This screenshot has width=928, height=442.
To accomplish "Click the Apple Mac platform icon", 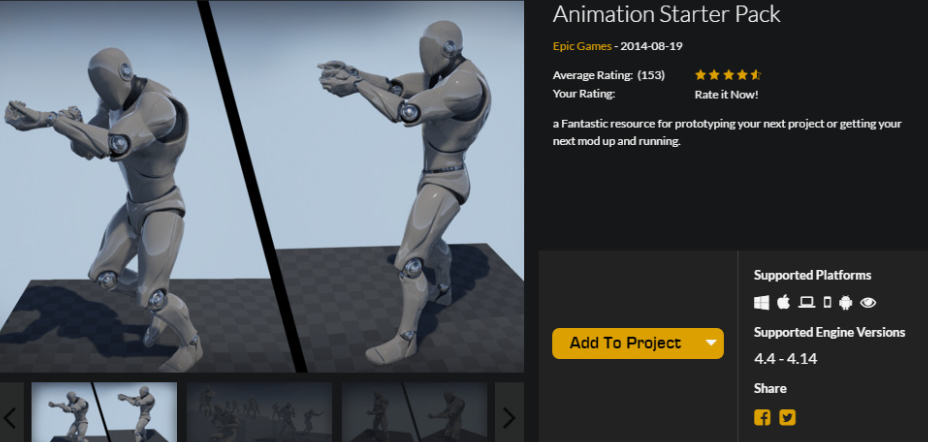I will (x=784, y=302).
